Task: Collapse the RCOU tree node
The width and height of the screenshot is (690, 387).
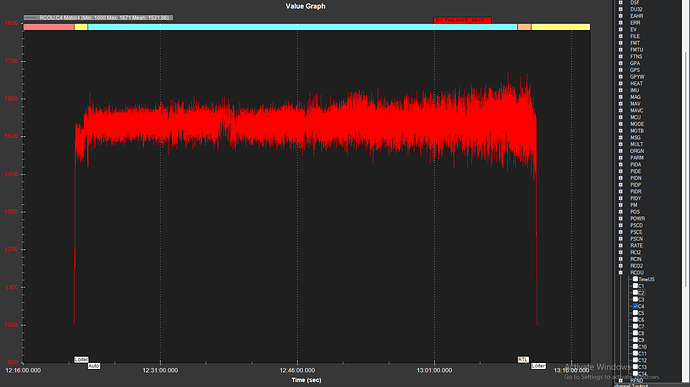Action: click(620, 273)
